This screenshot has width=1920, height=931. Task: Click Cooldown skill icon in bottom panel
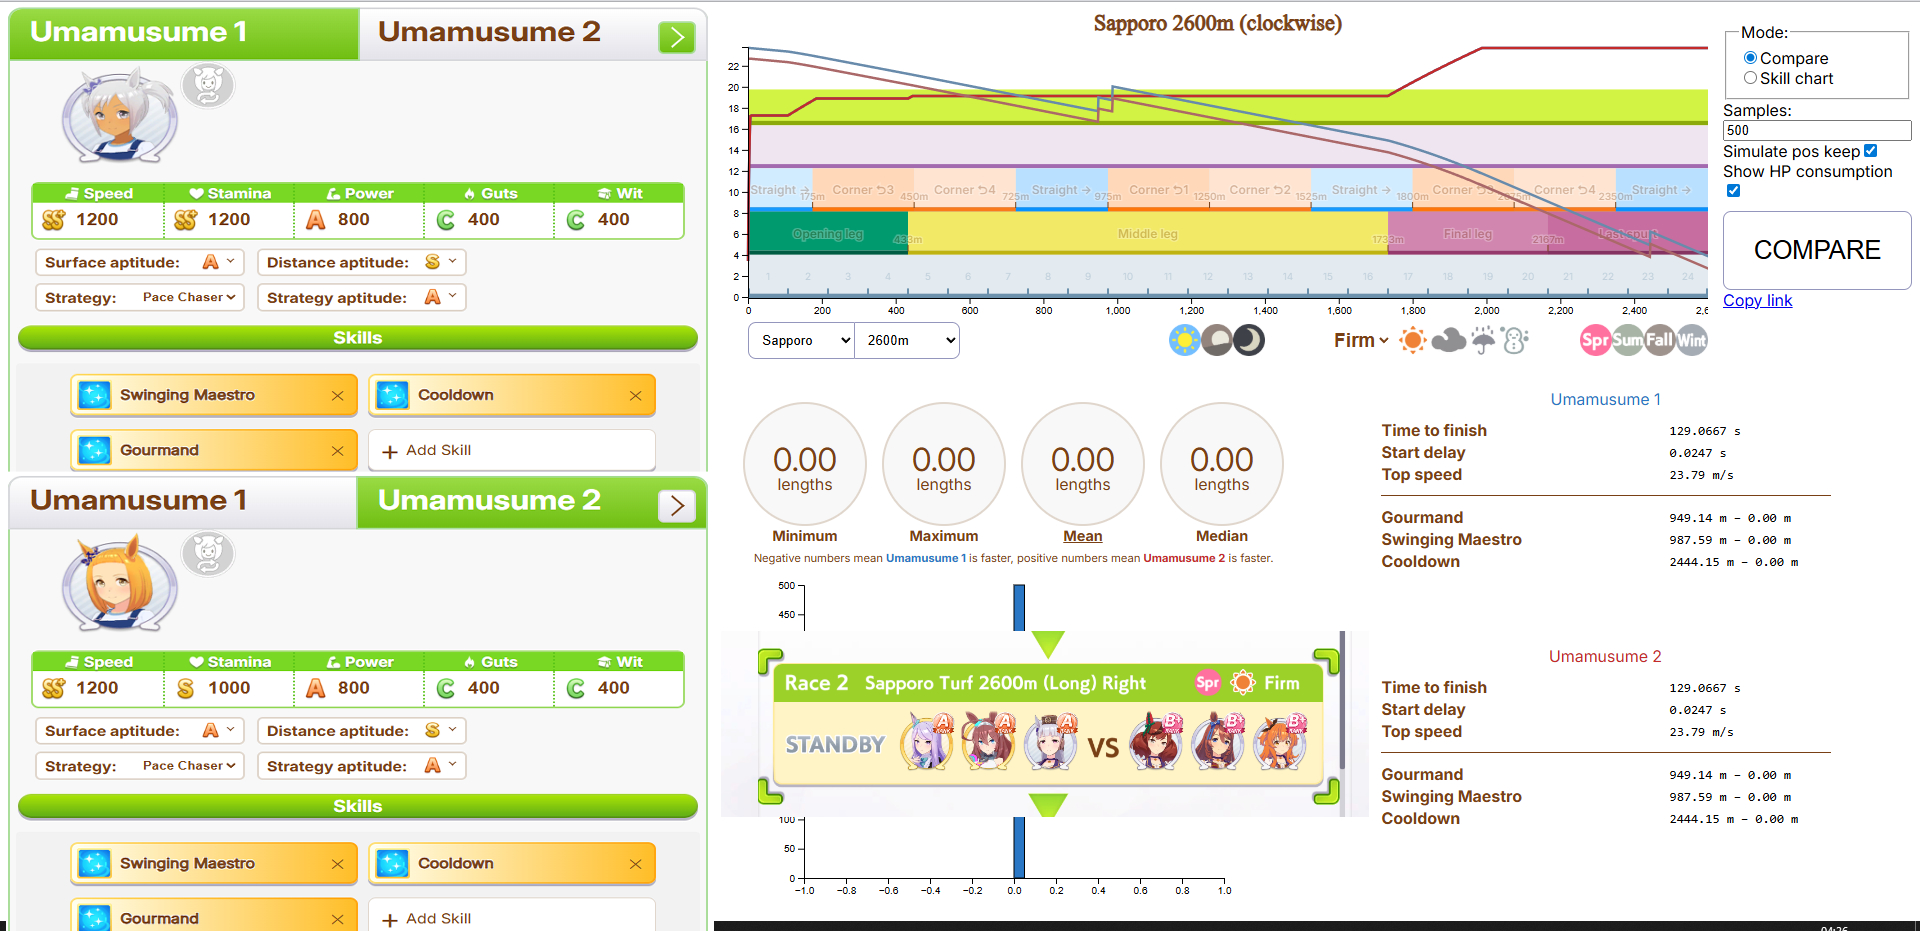(x=392, y=863)
